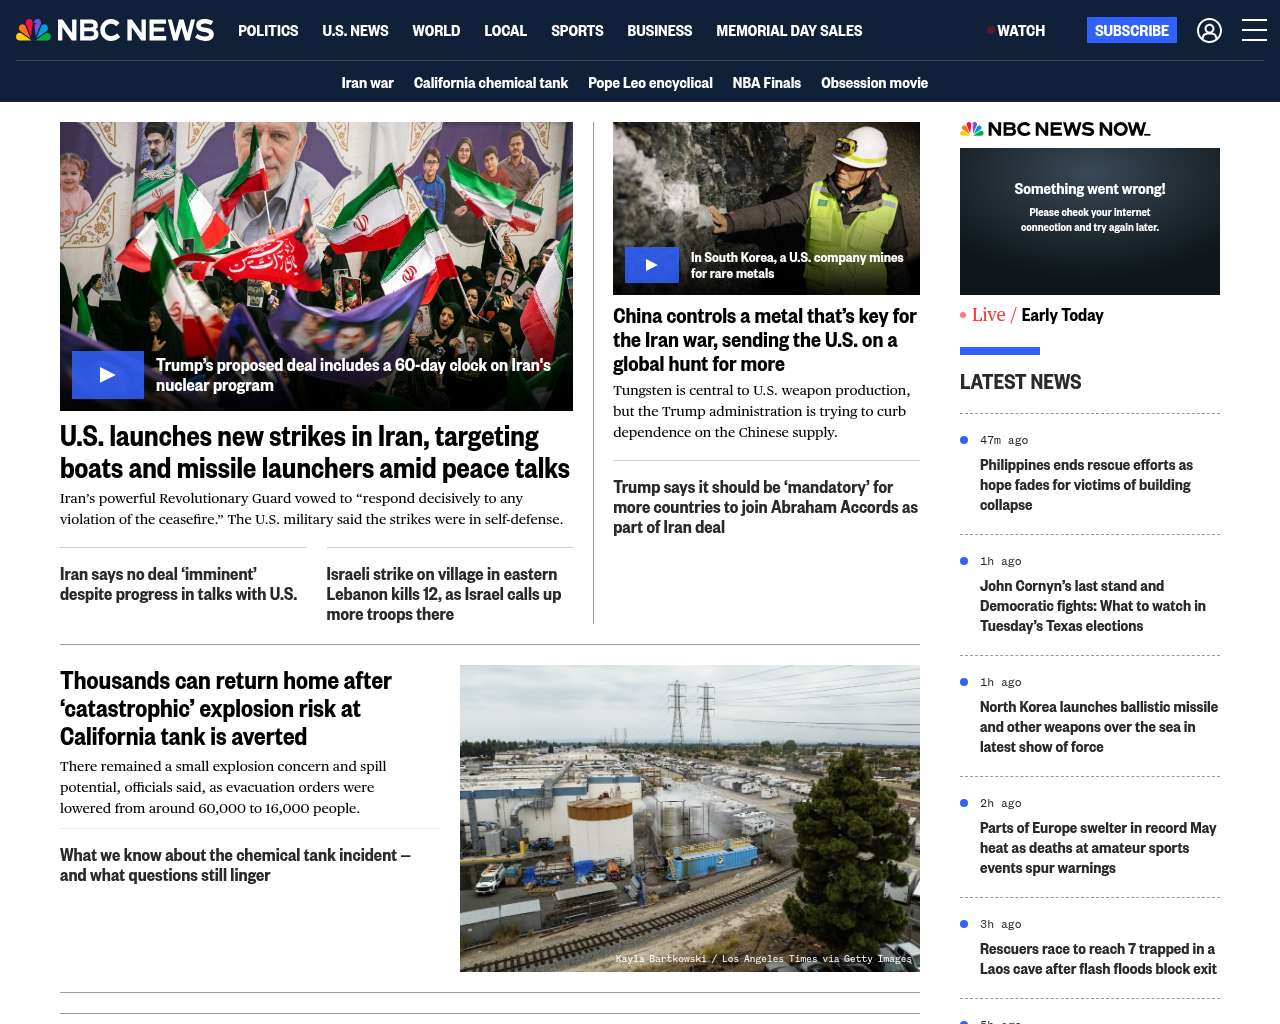Open North Korea ballistic missile story
Image resolution: width=1280 pixels, height=1024 pixels.
click(1098, 727)
